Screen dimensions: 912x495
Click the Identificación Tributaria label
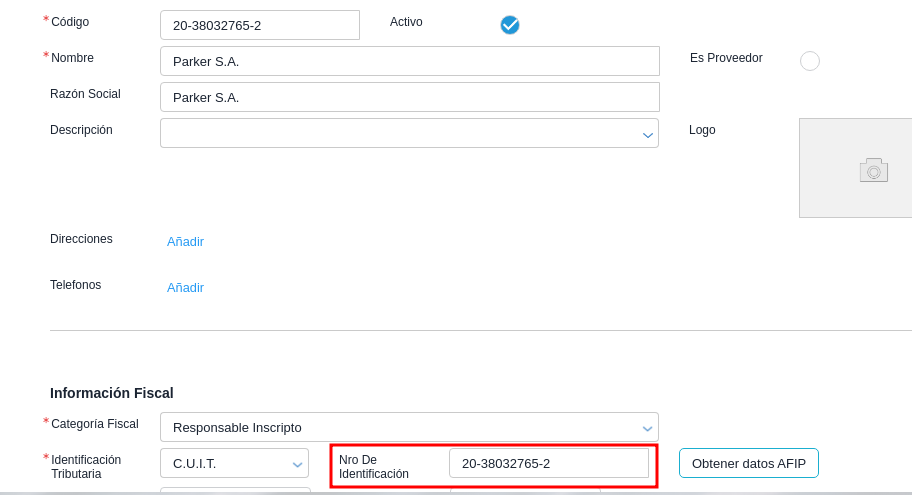(x=86, y=466)
